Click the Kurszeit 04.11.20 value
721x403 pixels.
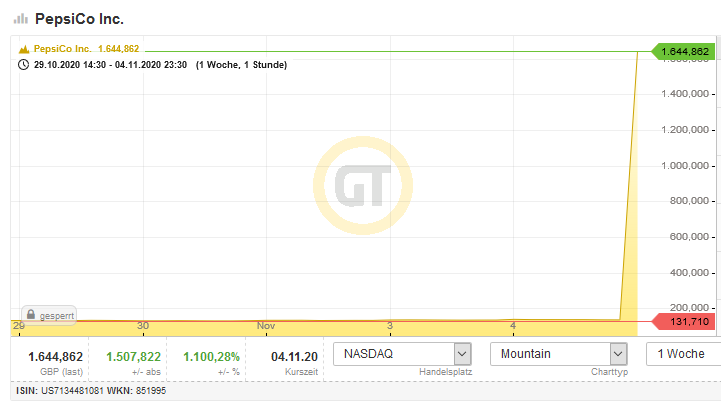click(294, 357)
